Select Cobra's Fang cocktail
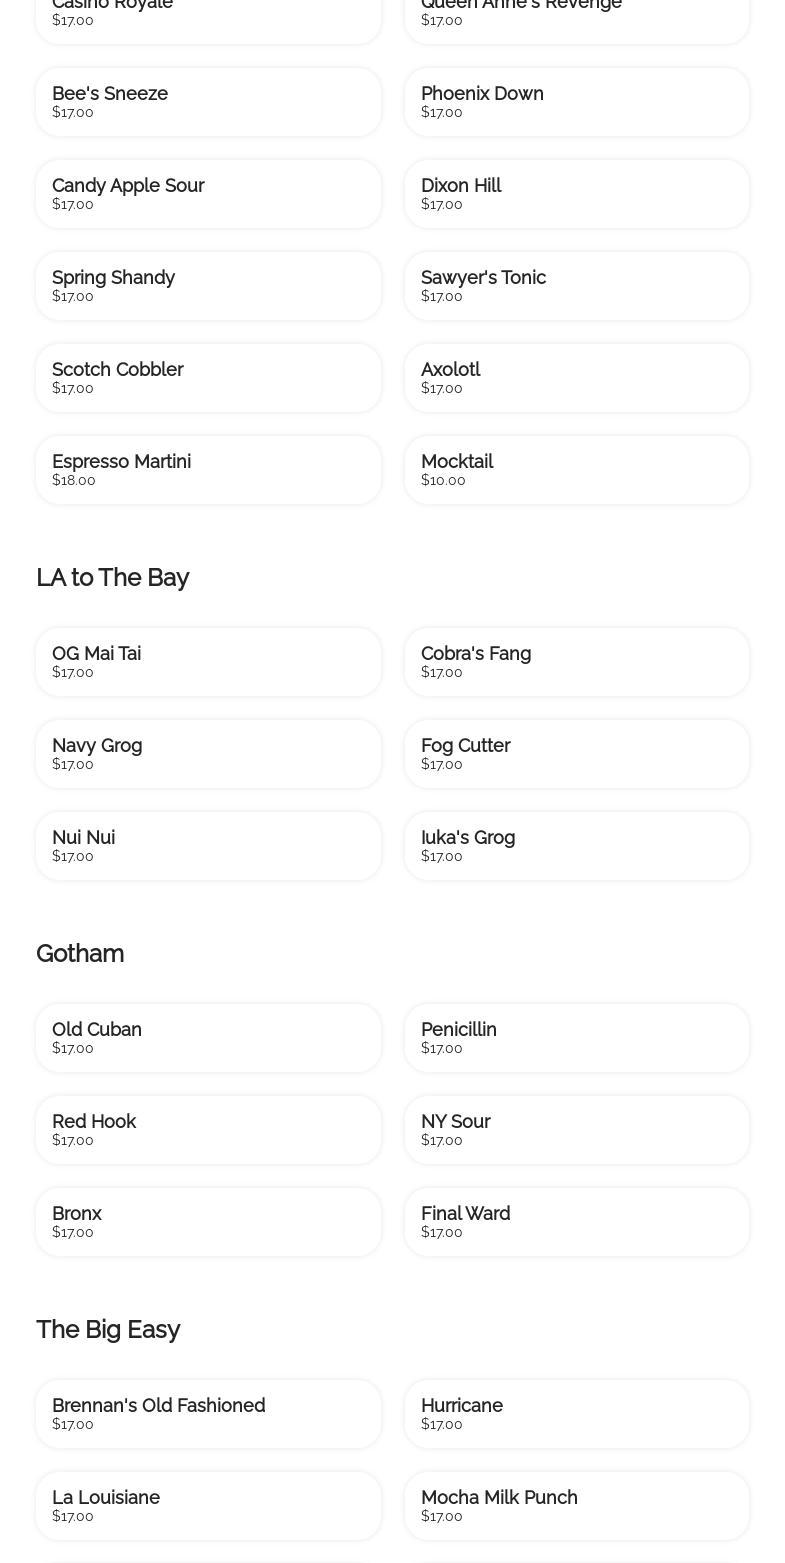 pyautogui.click(x=577, y=662)
